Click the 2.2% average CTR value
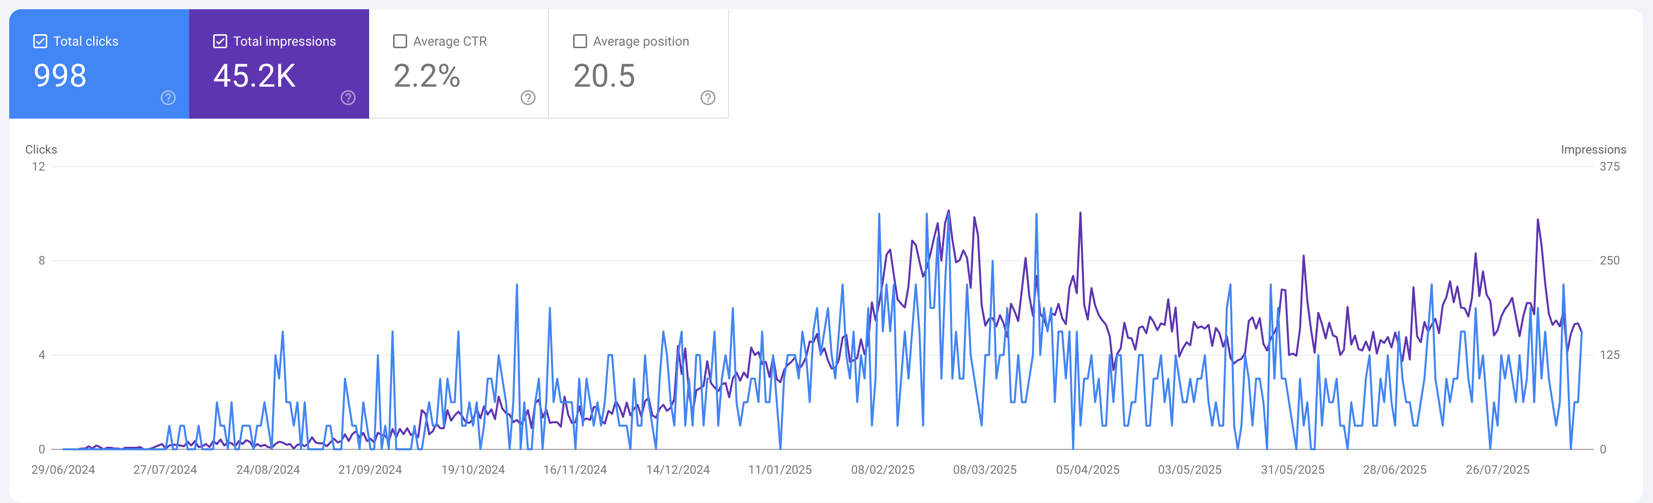Screen dimensions: 1653x503 coord(427,76)
